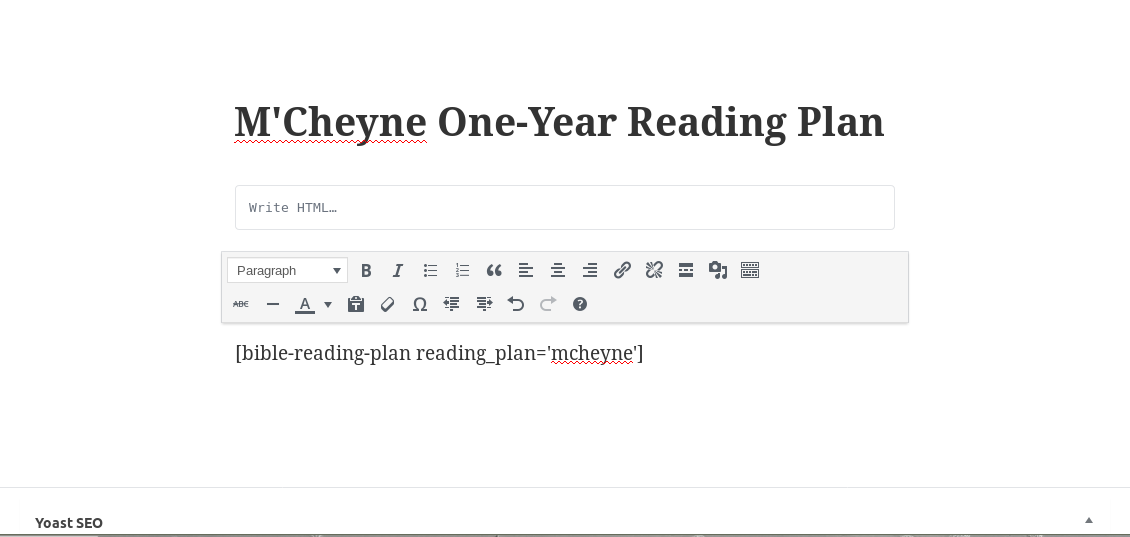Insert a numbered list
The height and width of the screenshot is (537, 1130).
tap(462, 270)
